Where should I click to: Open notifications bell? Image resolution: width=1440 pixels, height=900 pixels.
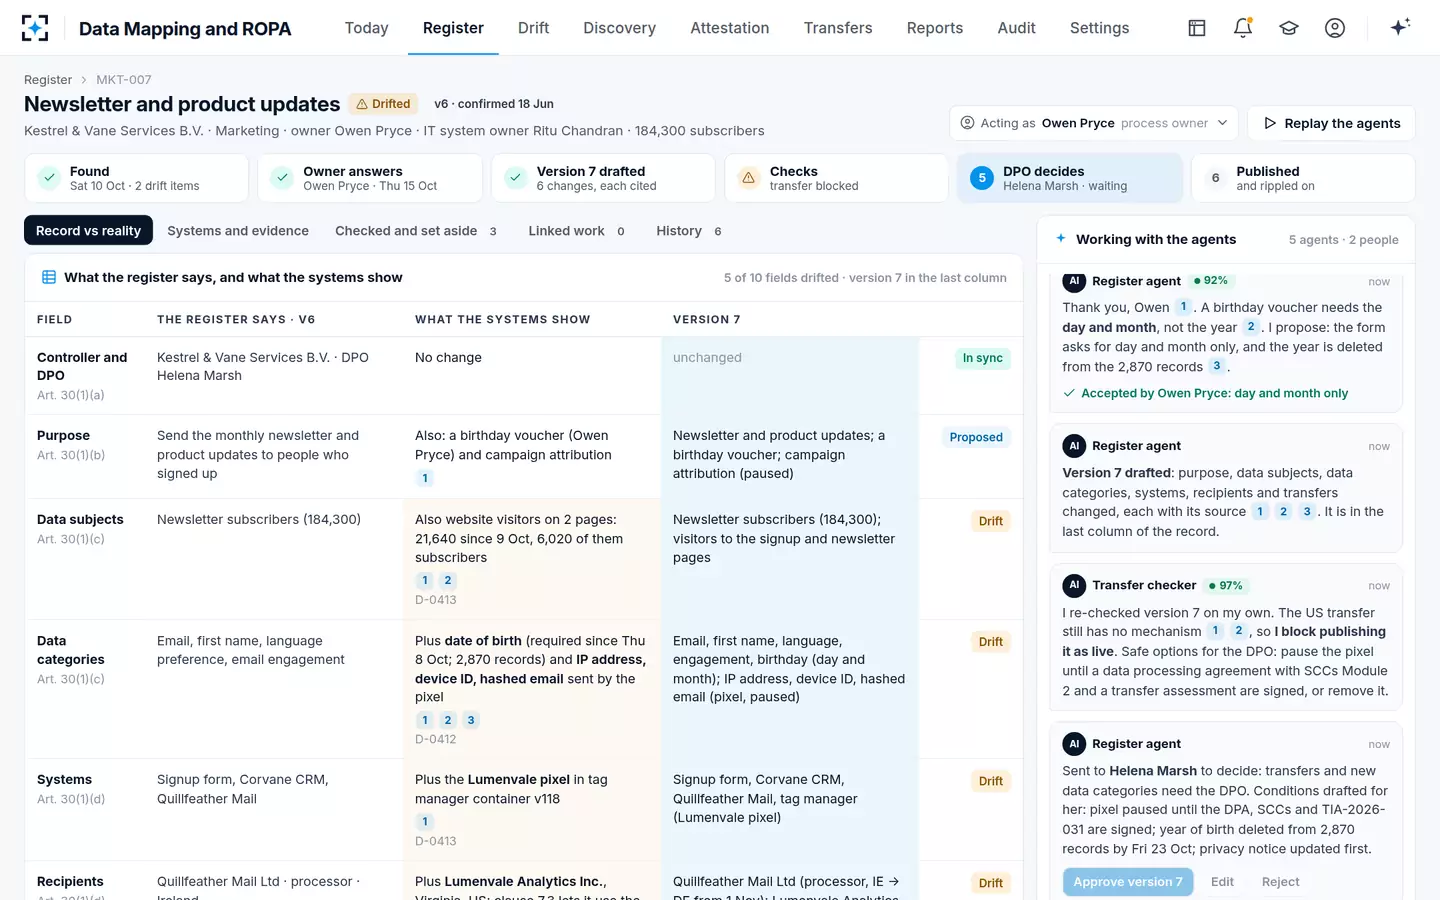(x=1243, y=28)
